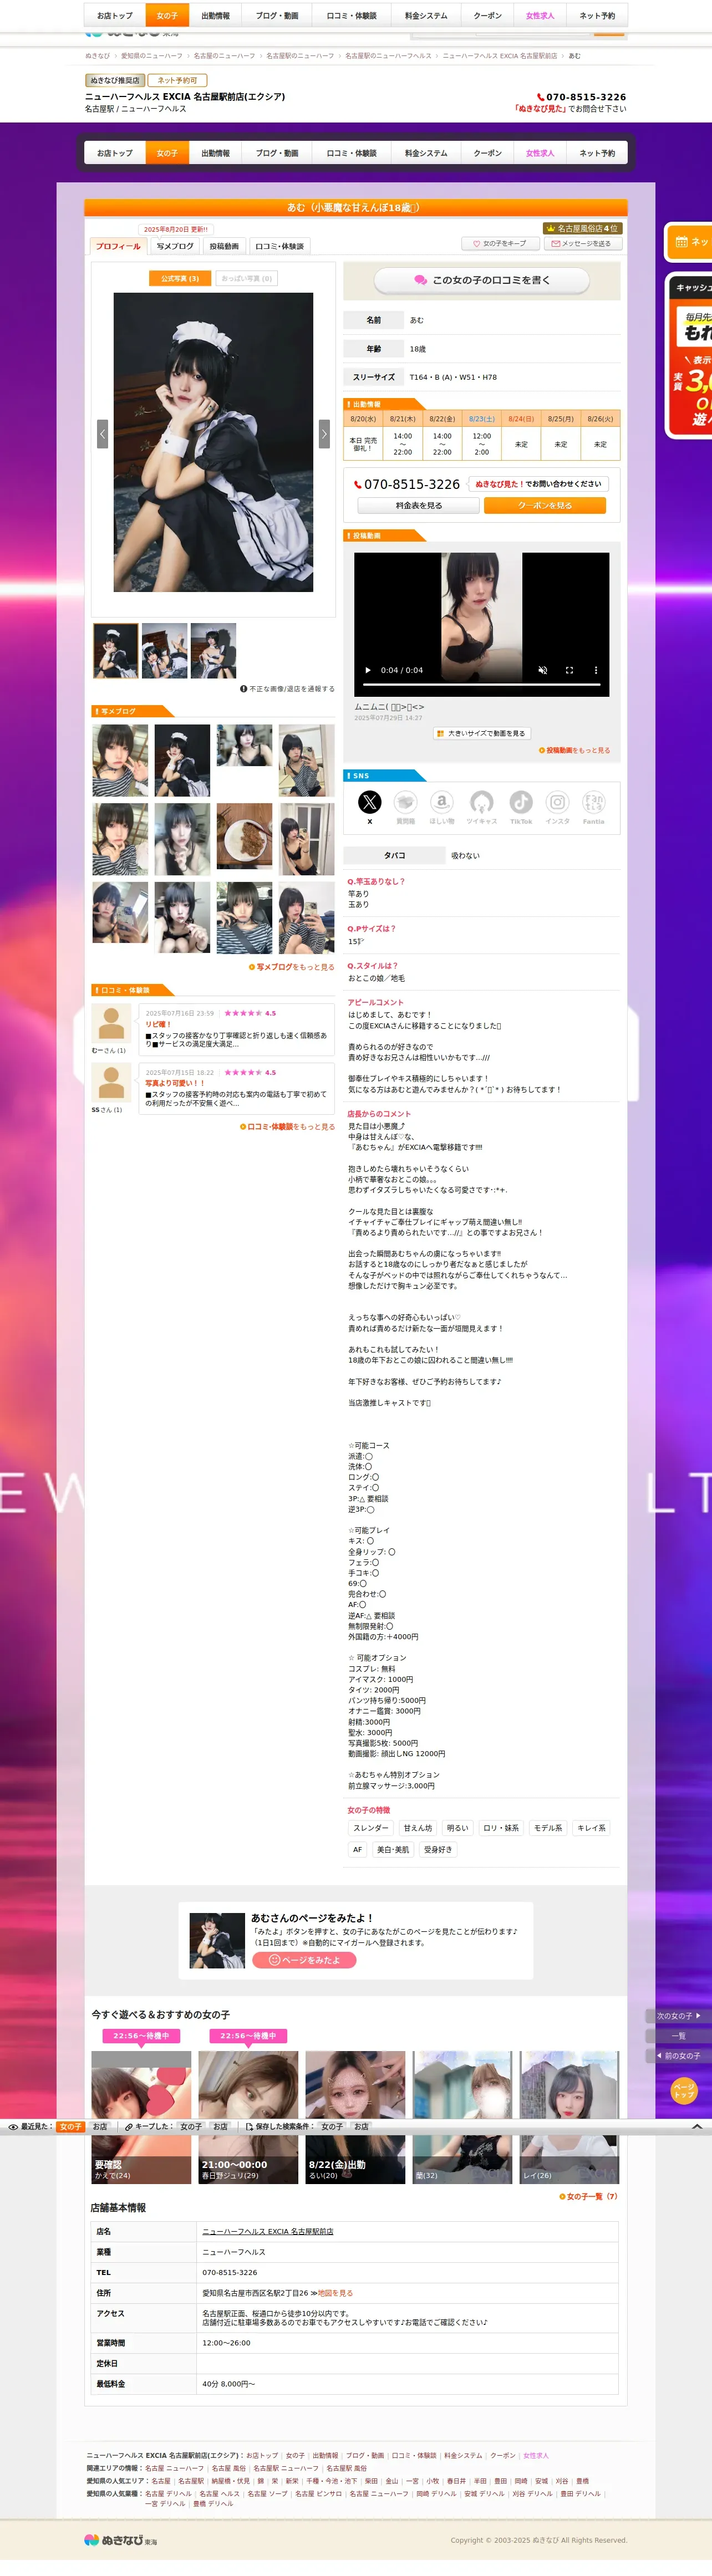Open review titled リピ確！

coord(158,1024)
